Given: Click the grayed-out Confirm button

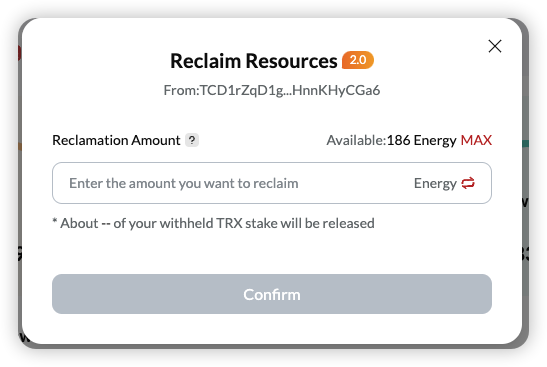Looking at the screenshot, I should 272,294.
